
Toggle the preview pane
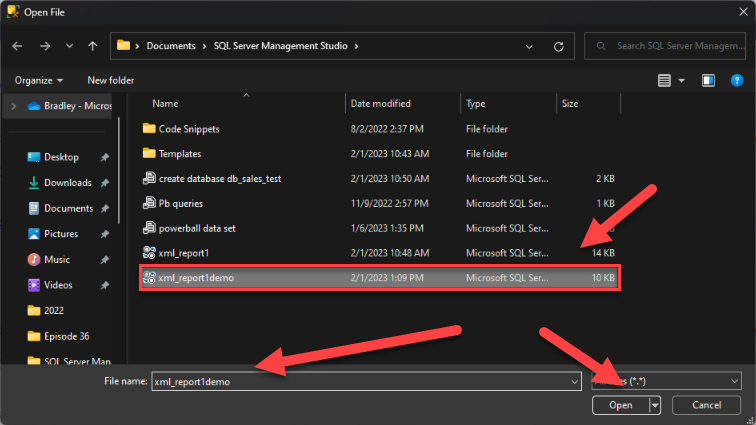(708, 81)
